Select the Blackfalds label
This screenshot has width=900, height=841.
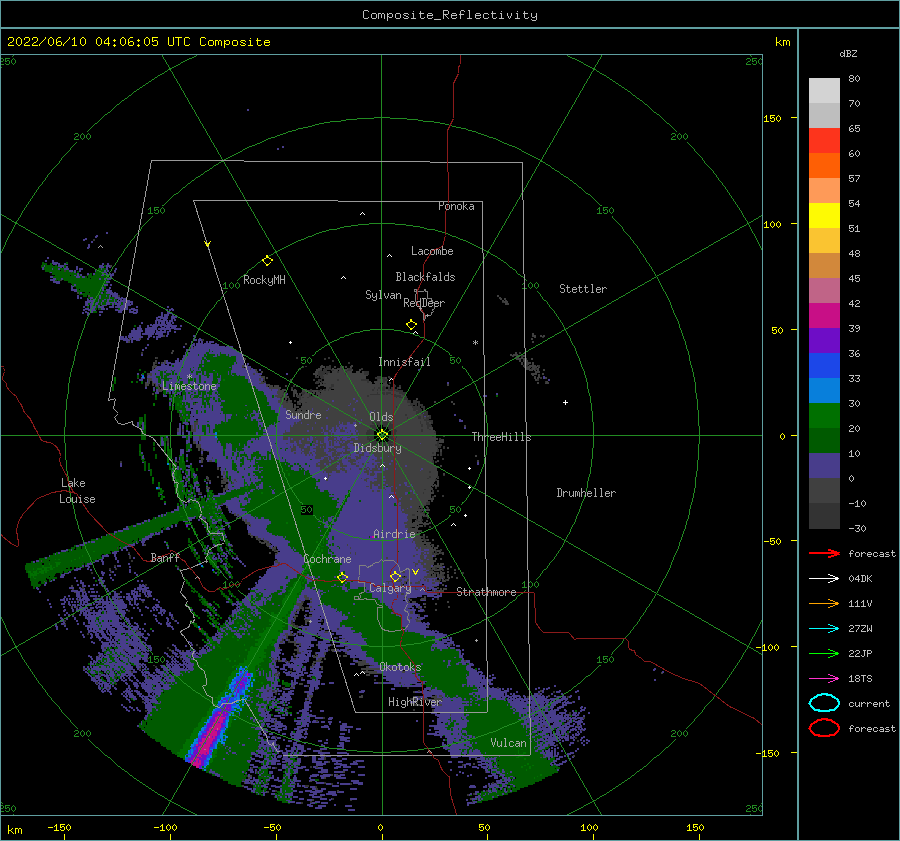425,277
